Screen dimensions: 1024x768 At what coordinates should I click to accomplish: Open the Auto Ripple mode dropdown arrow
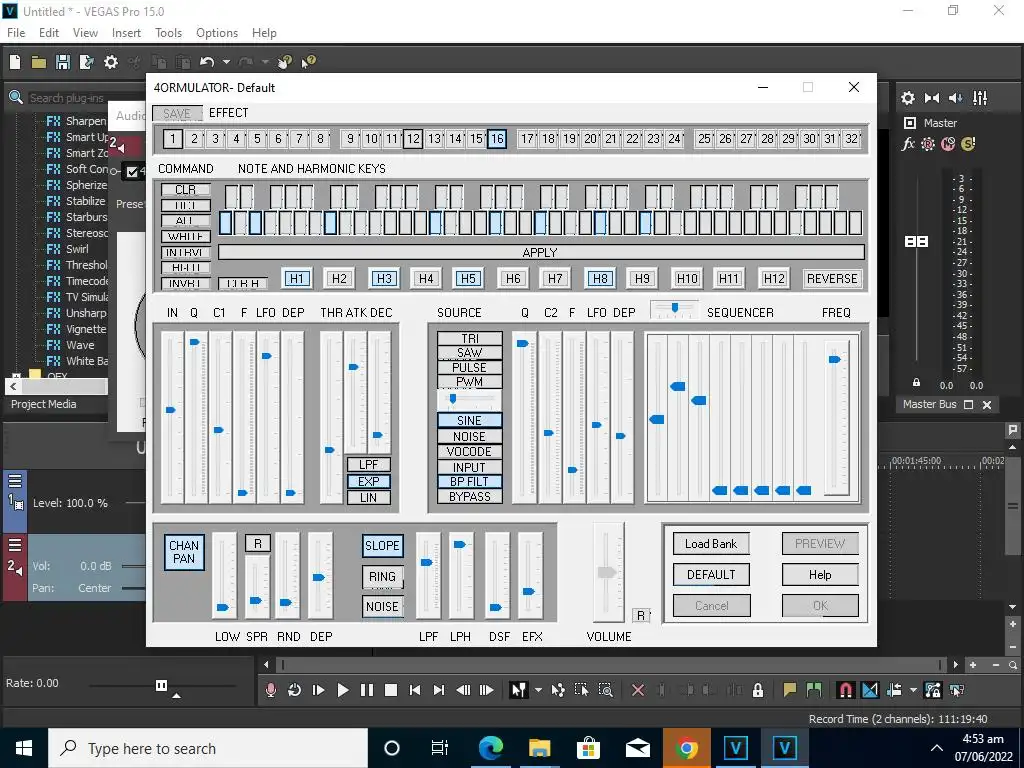pyautogui.click(x=913, y=690)
